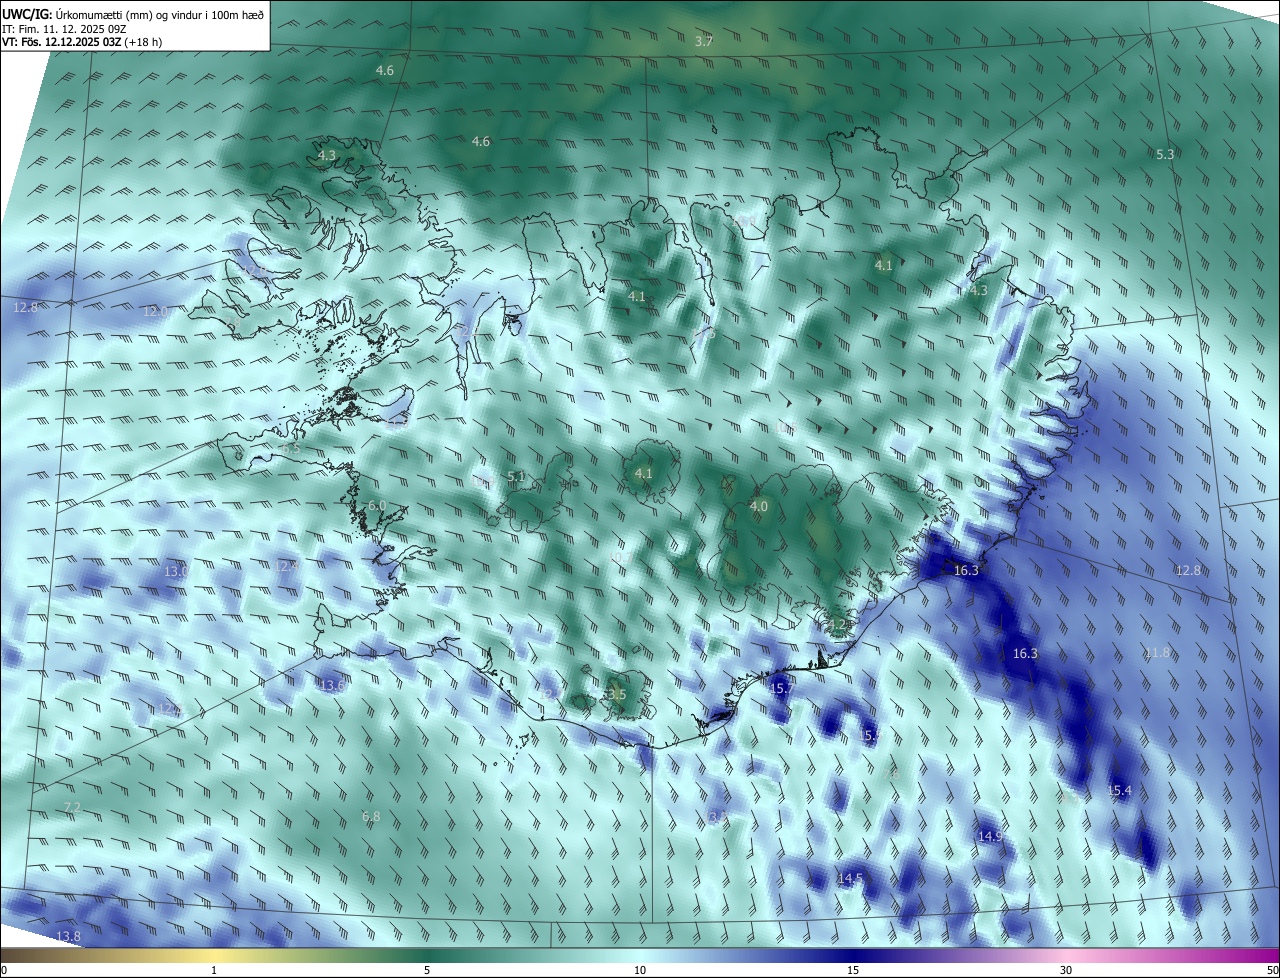This screenshot has width=1280, height=978.
Task: Click the 15.4 value label
Action: point(1120,790)
